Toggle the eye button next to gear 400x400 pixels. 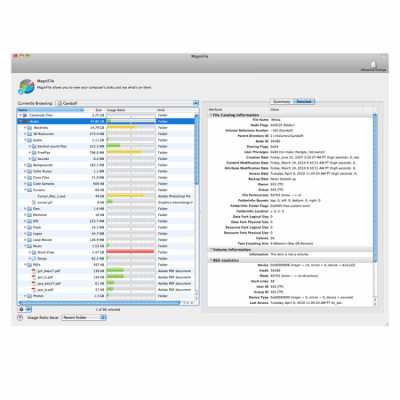pyautogui.click(x=29, y=309)
